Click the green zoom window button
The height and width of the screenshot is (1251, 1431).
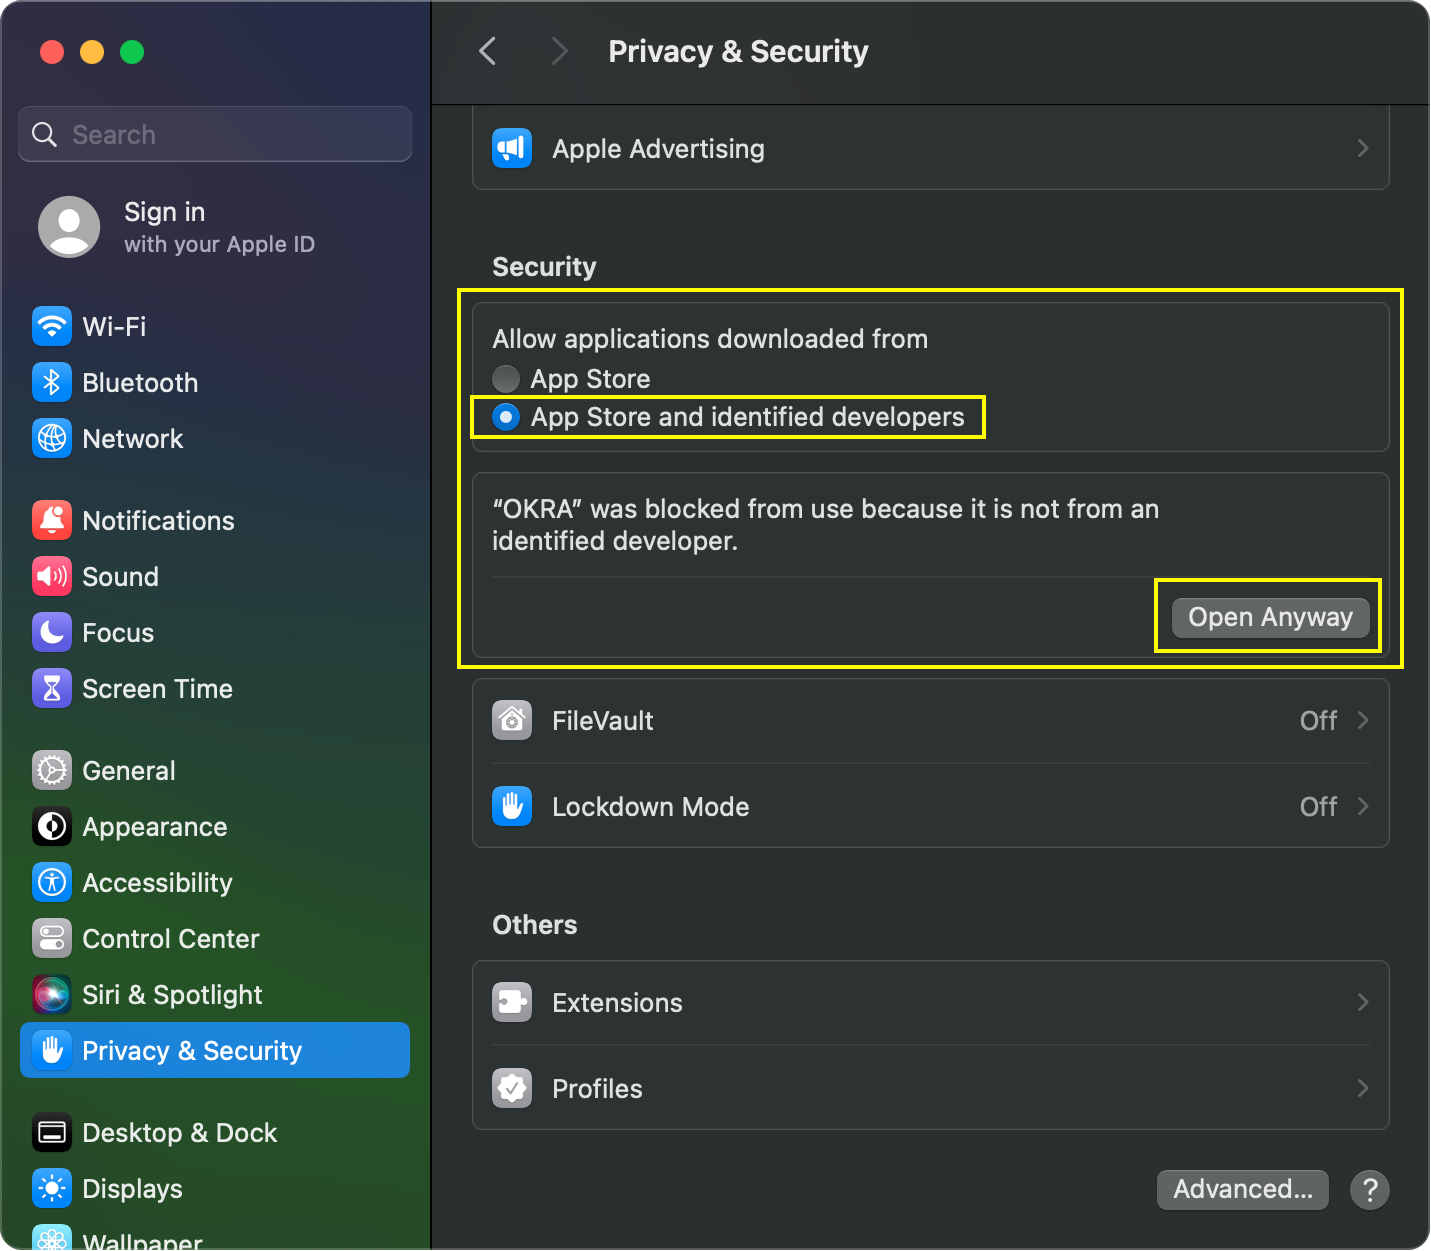(x=132, y=52)
